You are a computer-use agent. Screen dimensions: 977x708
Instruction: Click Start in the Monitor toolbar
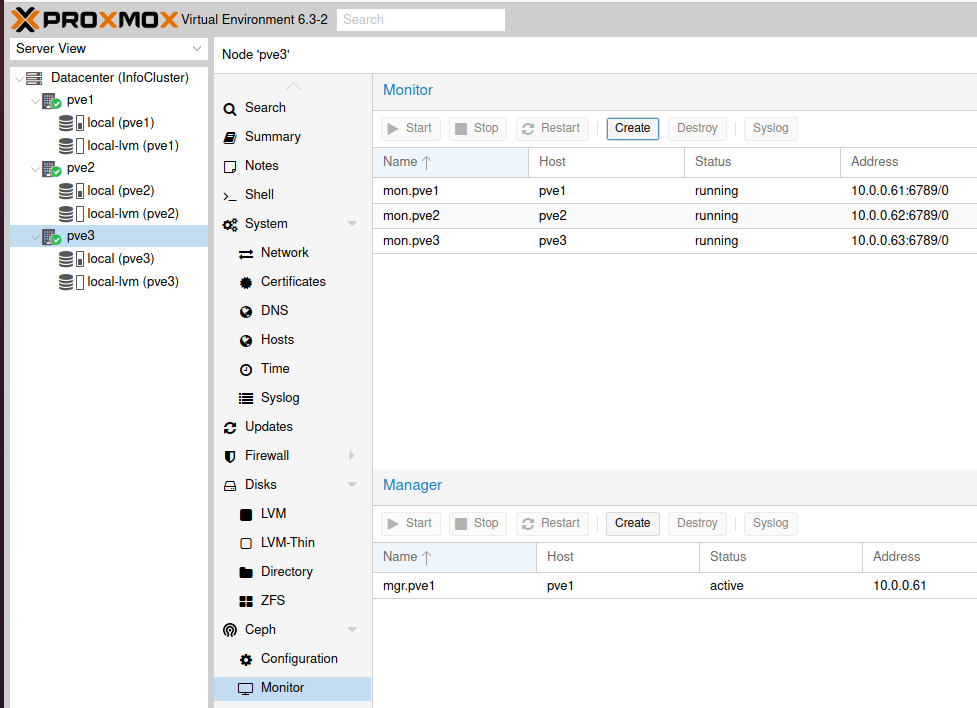[x=411, y=128]
